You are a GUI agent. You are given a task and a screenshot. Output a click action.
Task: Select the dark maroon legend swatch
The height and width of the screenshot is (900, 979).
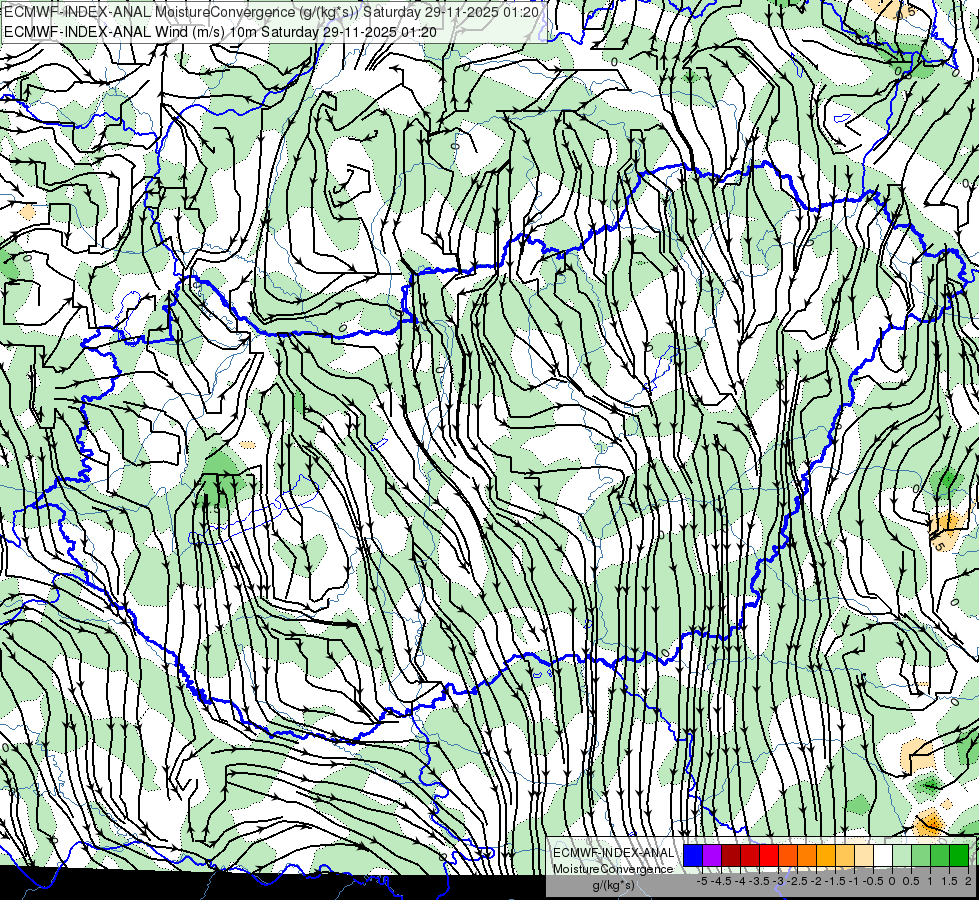[x=731, y=855]
